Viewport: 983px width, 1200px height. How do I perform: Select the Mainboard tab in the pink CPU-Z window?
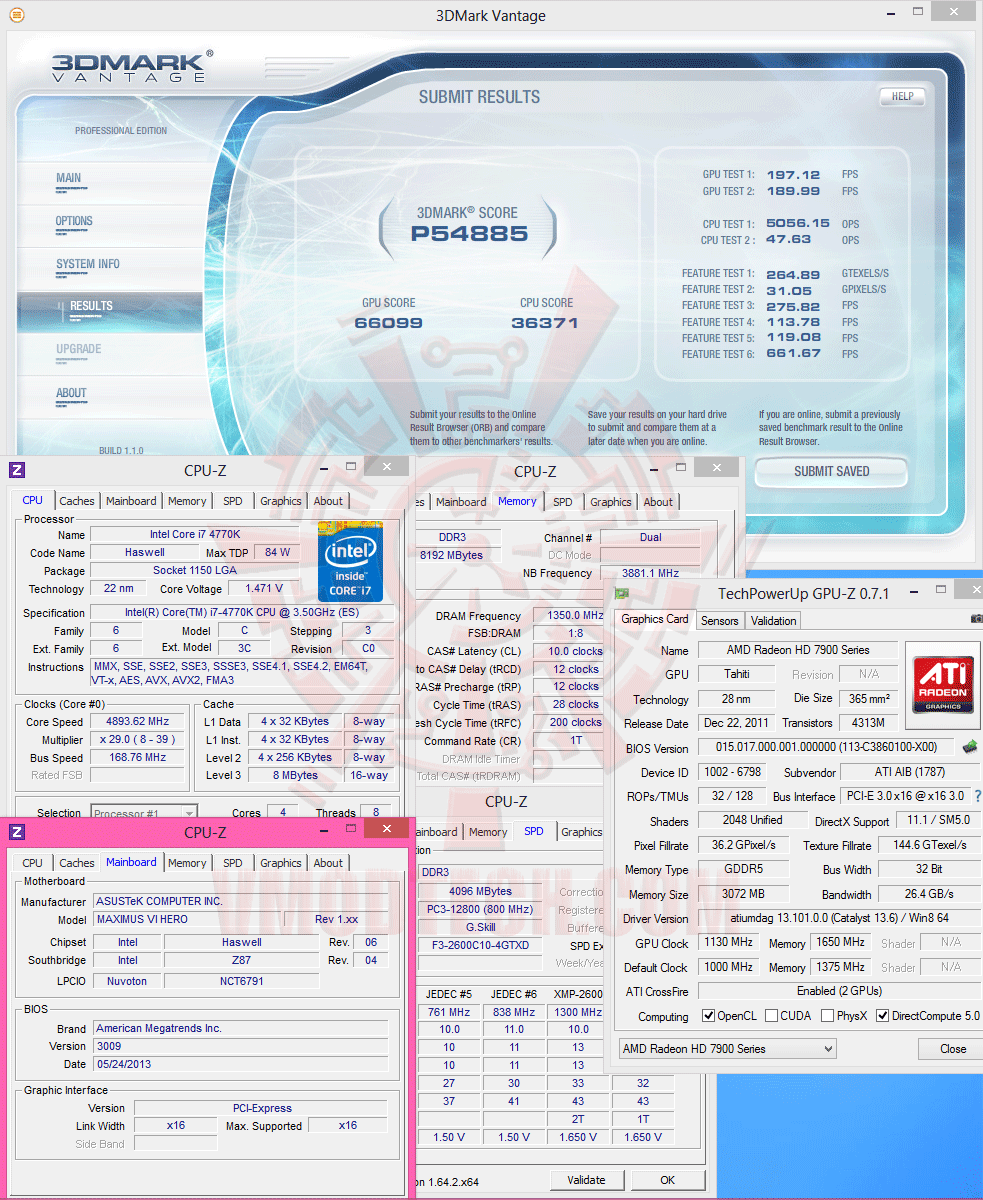click(x=131, y=862)
